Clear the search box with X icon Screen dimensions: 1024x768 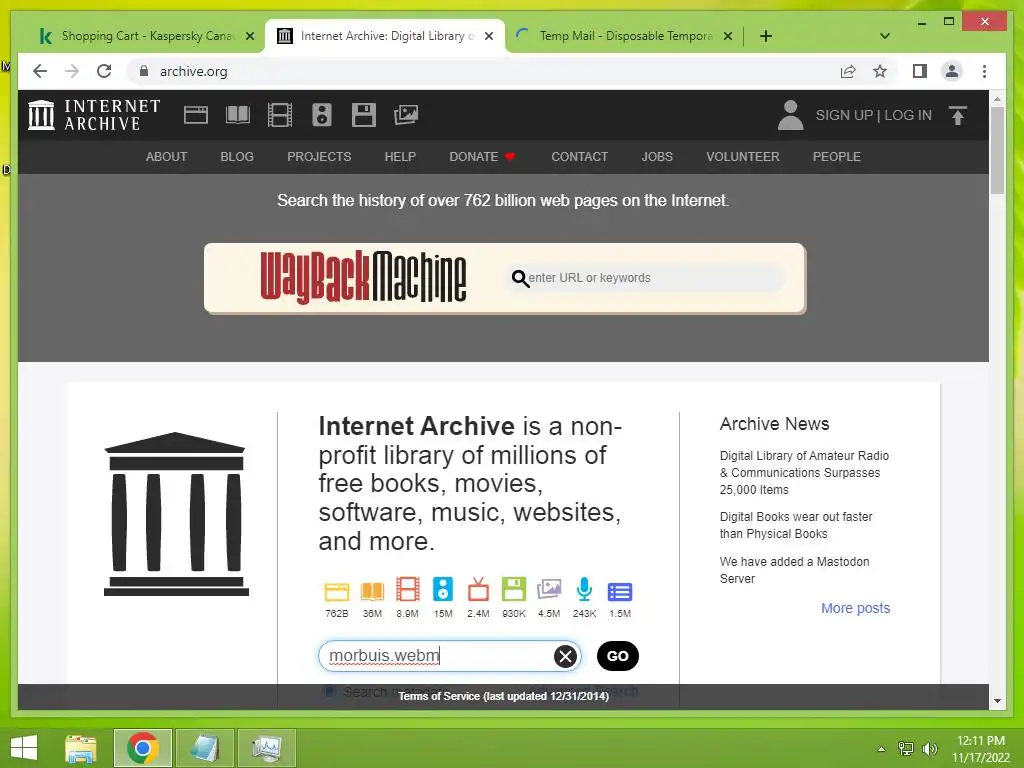(566, 656)
